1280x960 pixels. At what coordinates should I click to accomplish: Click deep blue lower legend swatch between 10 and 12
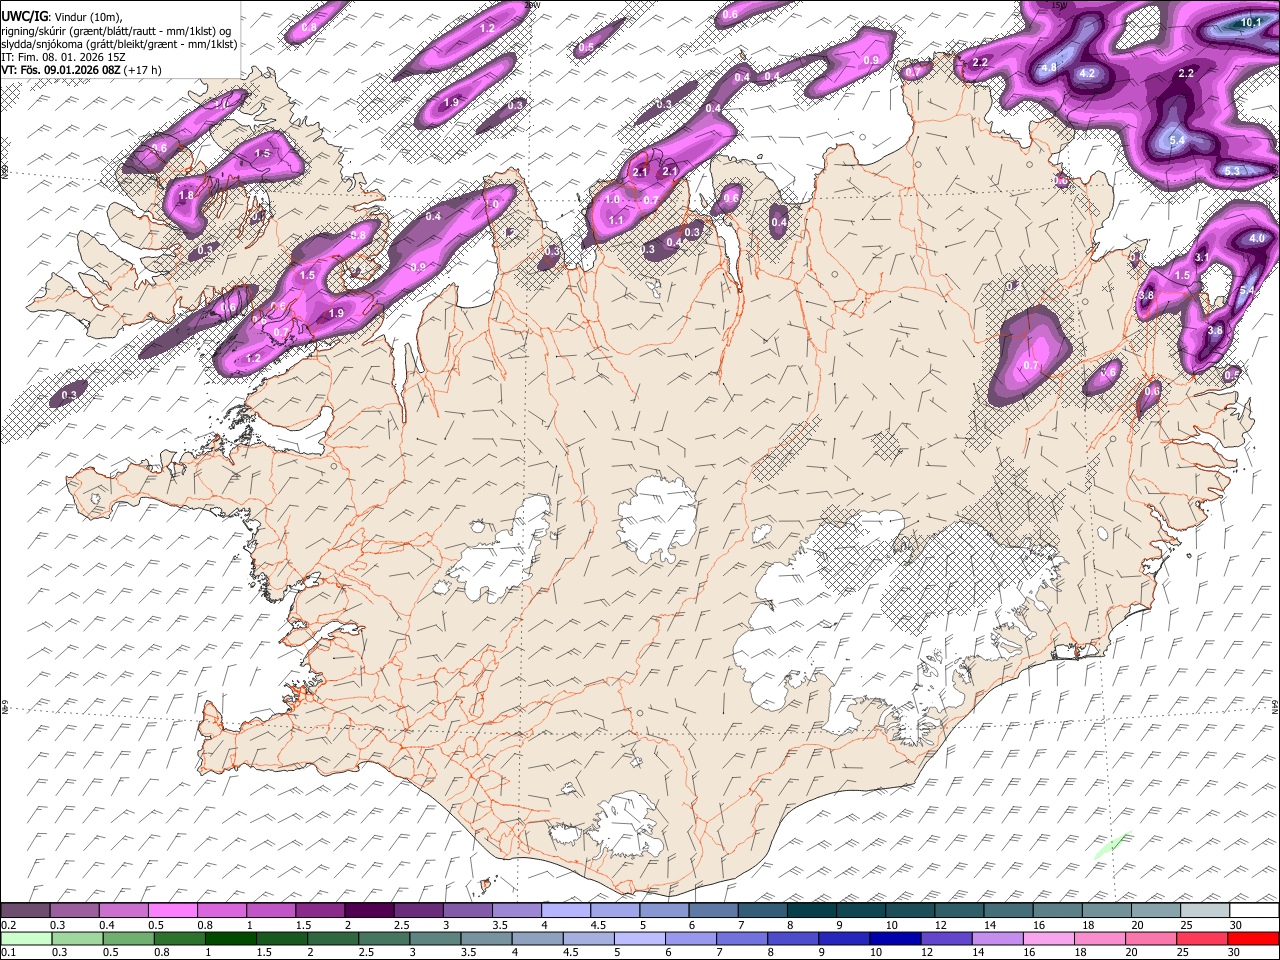tap(894, 938)
